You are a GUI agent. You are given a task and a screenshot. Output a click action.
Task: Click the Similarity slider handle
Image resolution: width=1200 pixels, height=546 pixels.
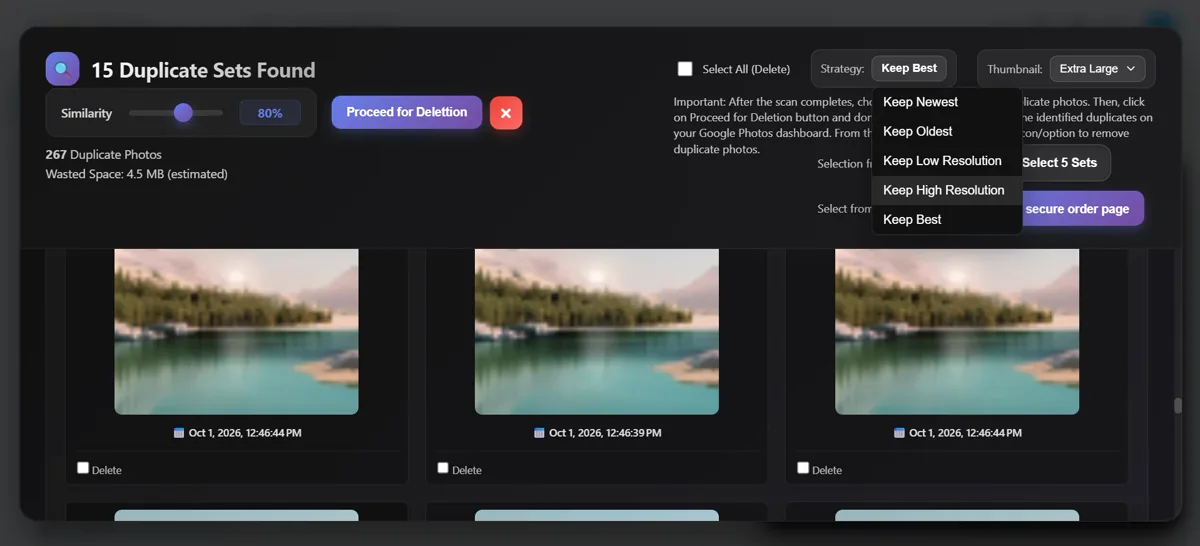(x=183, y=113)
